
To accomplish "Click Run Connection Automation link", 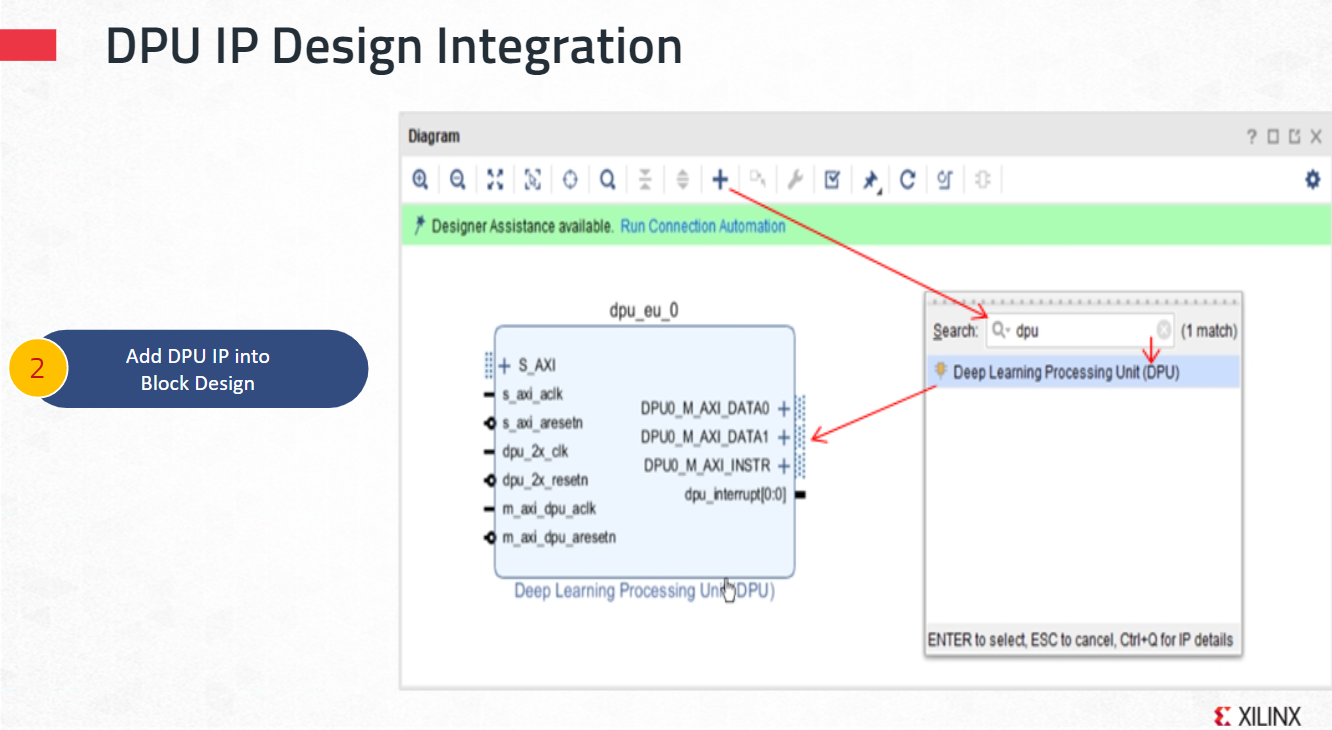I will [702, 226].
